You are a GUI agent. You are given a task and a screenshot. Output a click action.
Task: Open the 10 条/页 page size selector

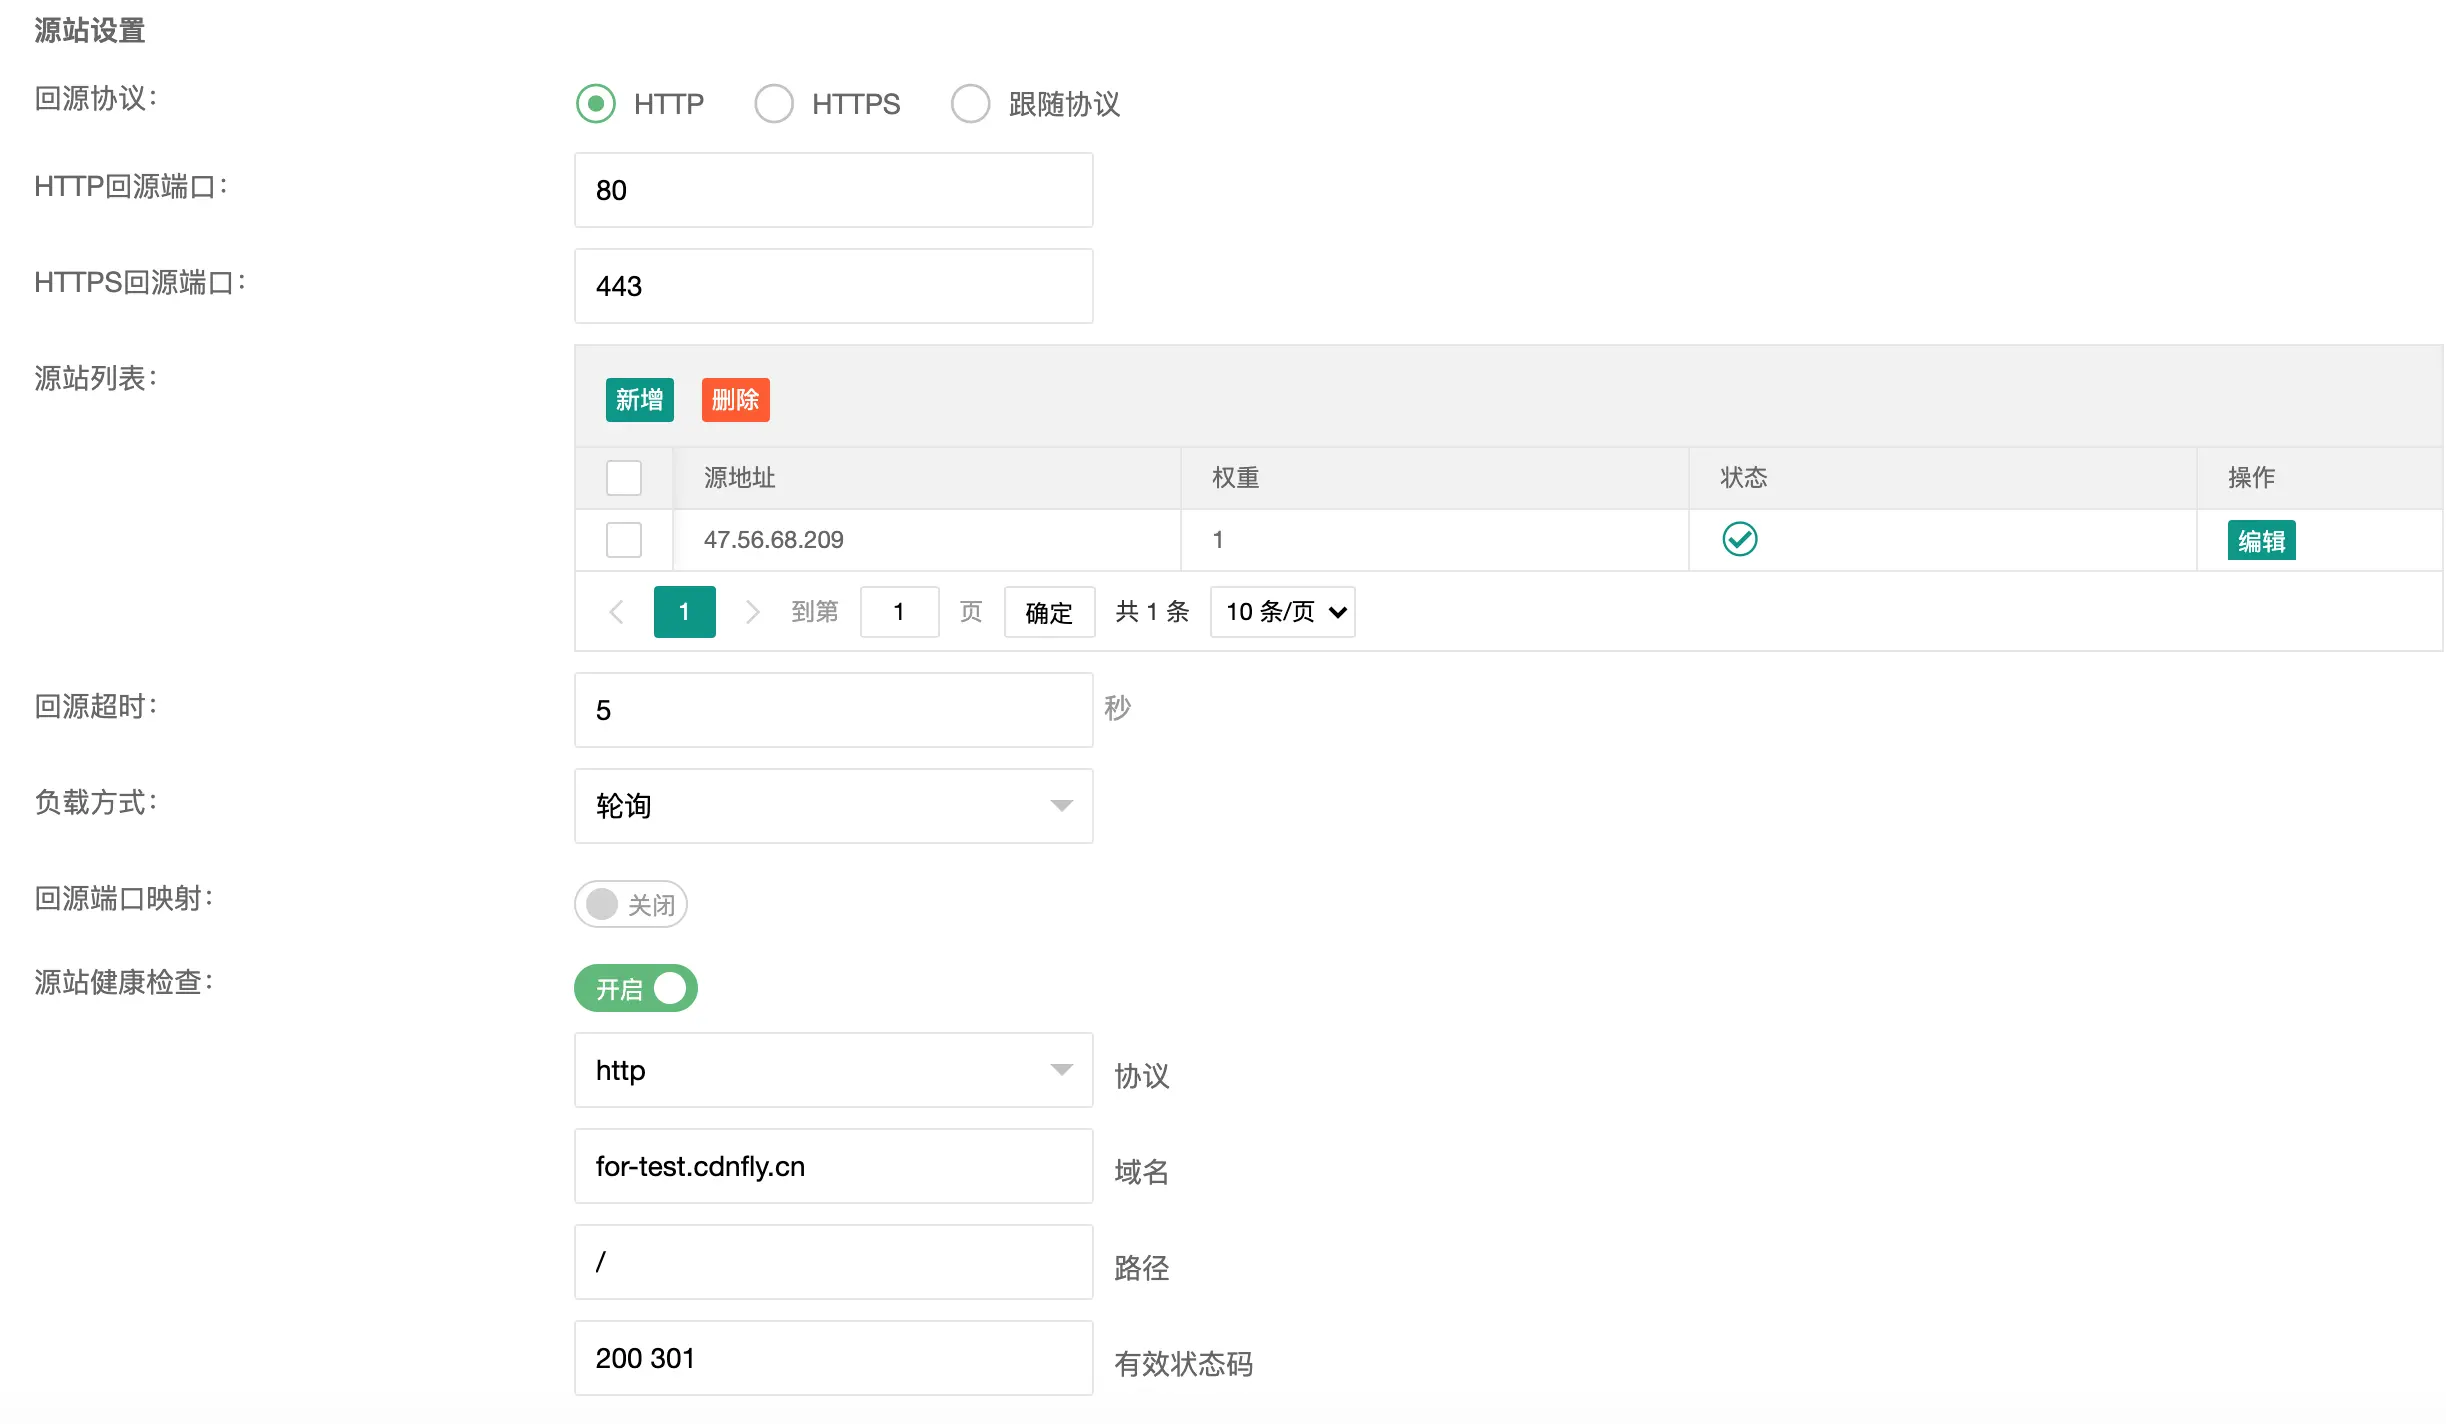pyautogui.click(x=1283, y=612)
